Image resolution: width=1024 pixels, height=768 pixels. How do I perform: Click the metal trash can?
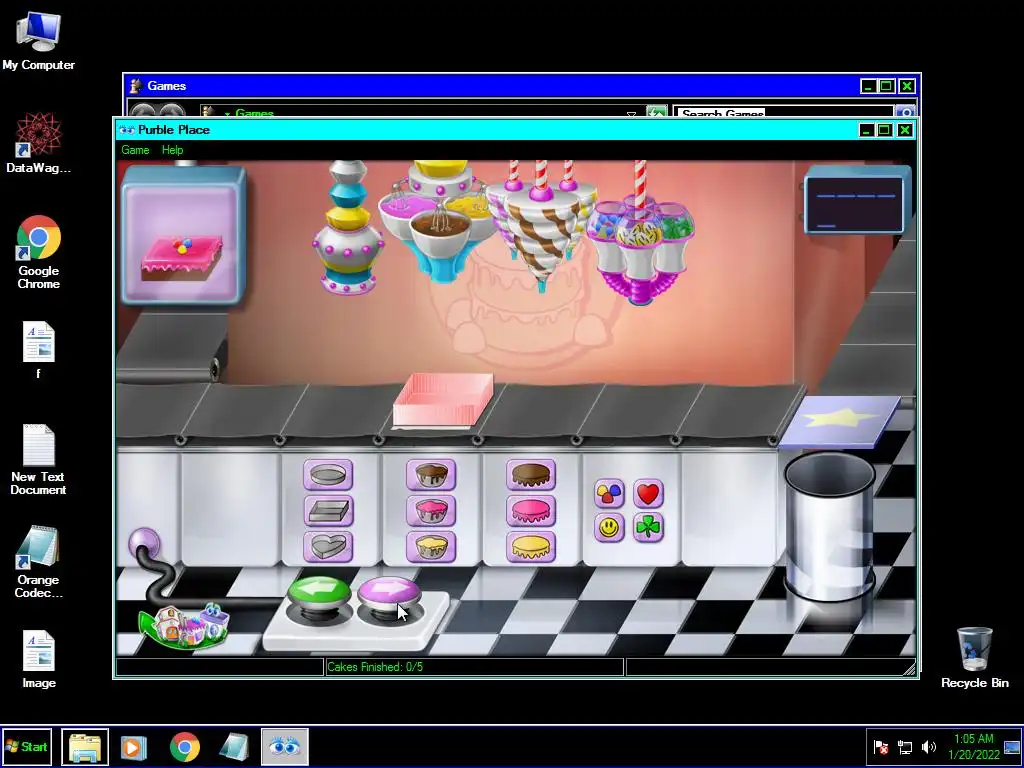click(829, 526)
